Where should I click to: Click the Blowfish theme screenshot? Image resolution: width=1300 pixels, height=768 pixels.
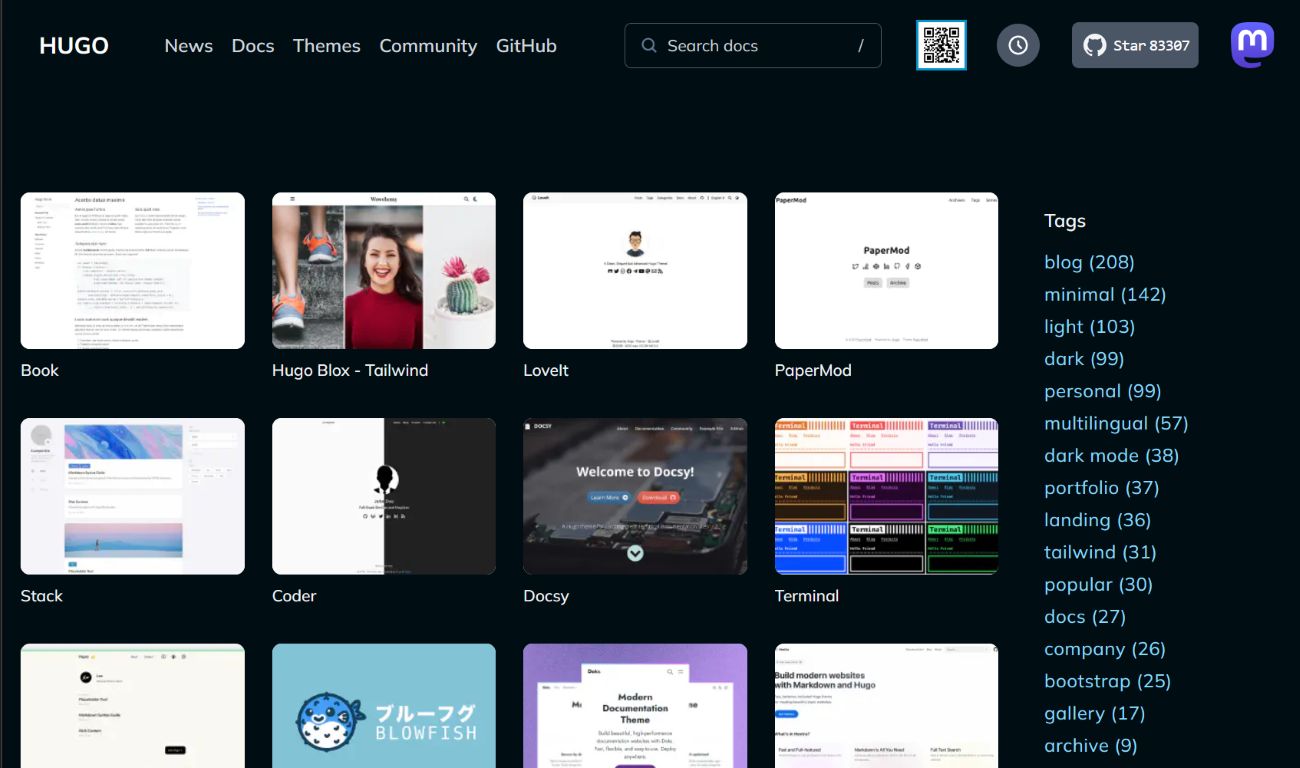pyautogui.click(x=383, y=706)
